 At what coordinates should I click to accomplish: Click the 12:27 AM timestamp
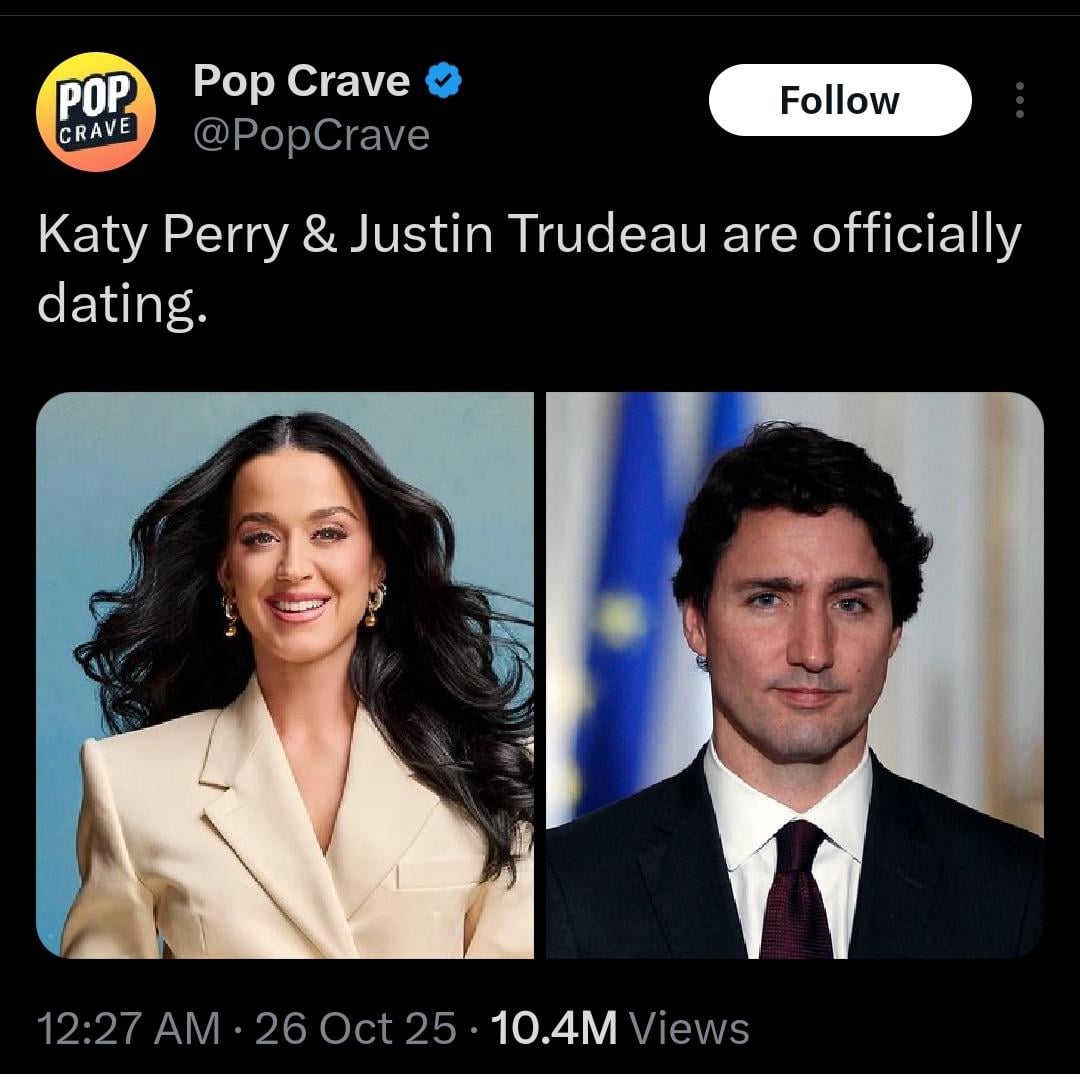(128, 1028)
